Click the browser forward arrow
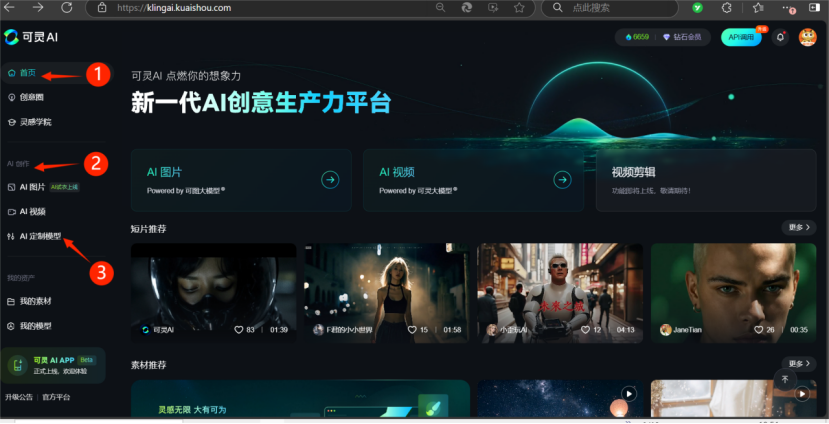829x424 pixels. pos(38,7)
